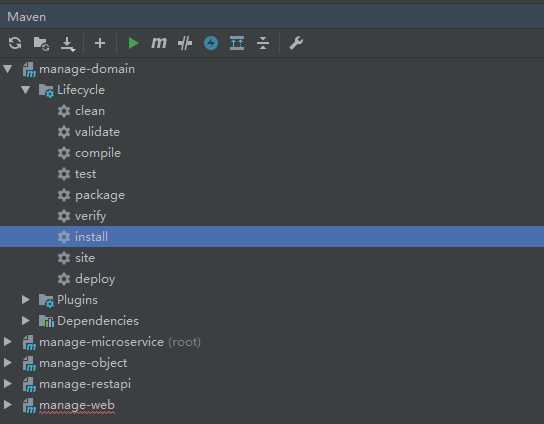Viewport: 544px width, 424px height.
Task: Select the manage-restapi module
Action: [85, 384]
